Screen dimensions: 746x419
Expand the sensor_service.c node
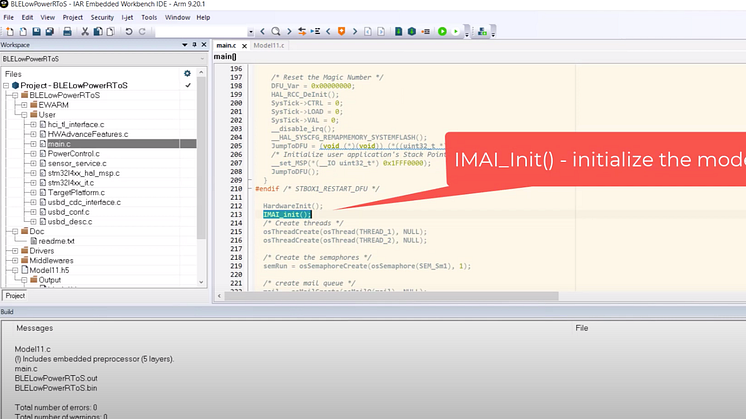click(x=33, y=163)
